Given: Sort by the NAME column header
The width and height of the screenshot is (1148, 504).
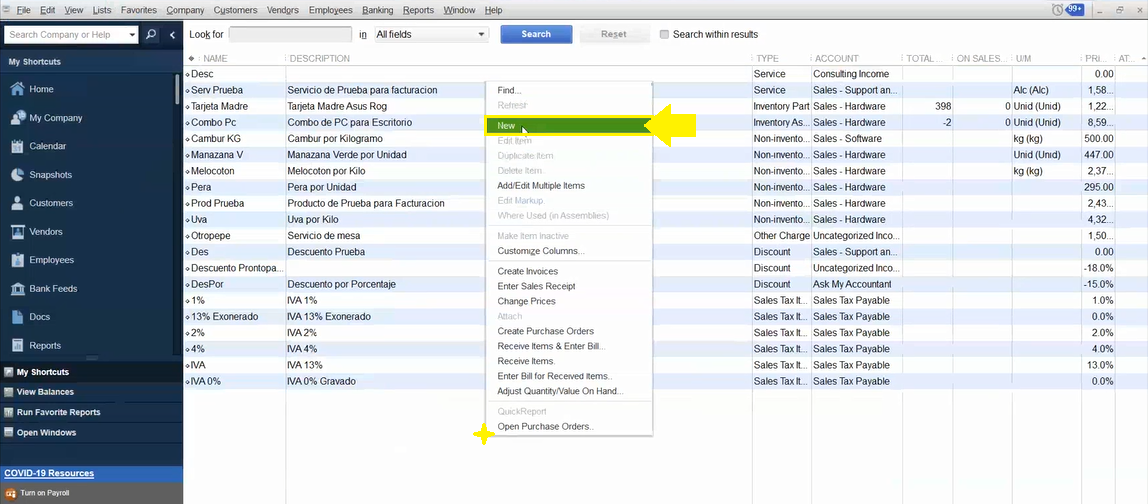Looking at the screenshot, I should pyautogui.click(x=216, y=59).
